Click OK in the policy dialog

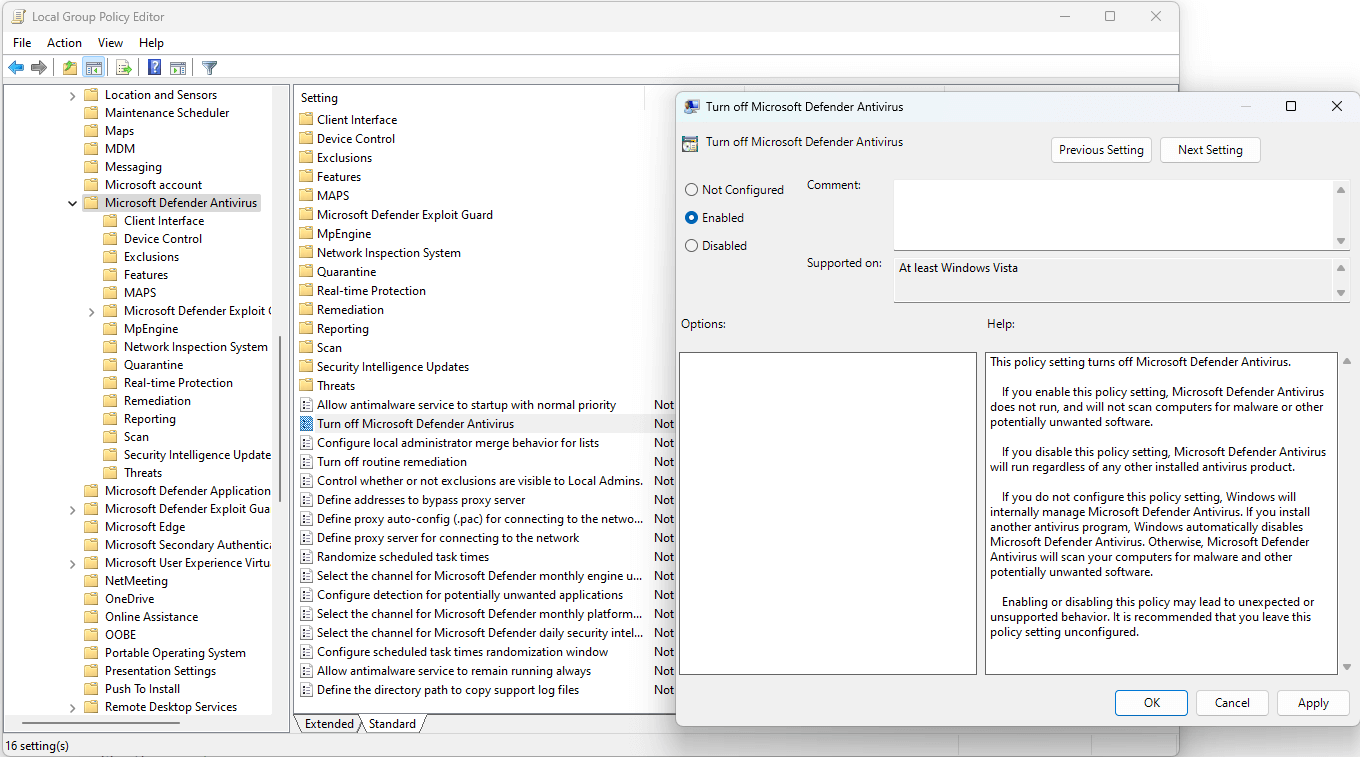[1151, 703]
